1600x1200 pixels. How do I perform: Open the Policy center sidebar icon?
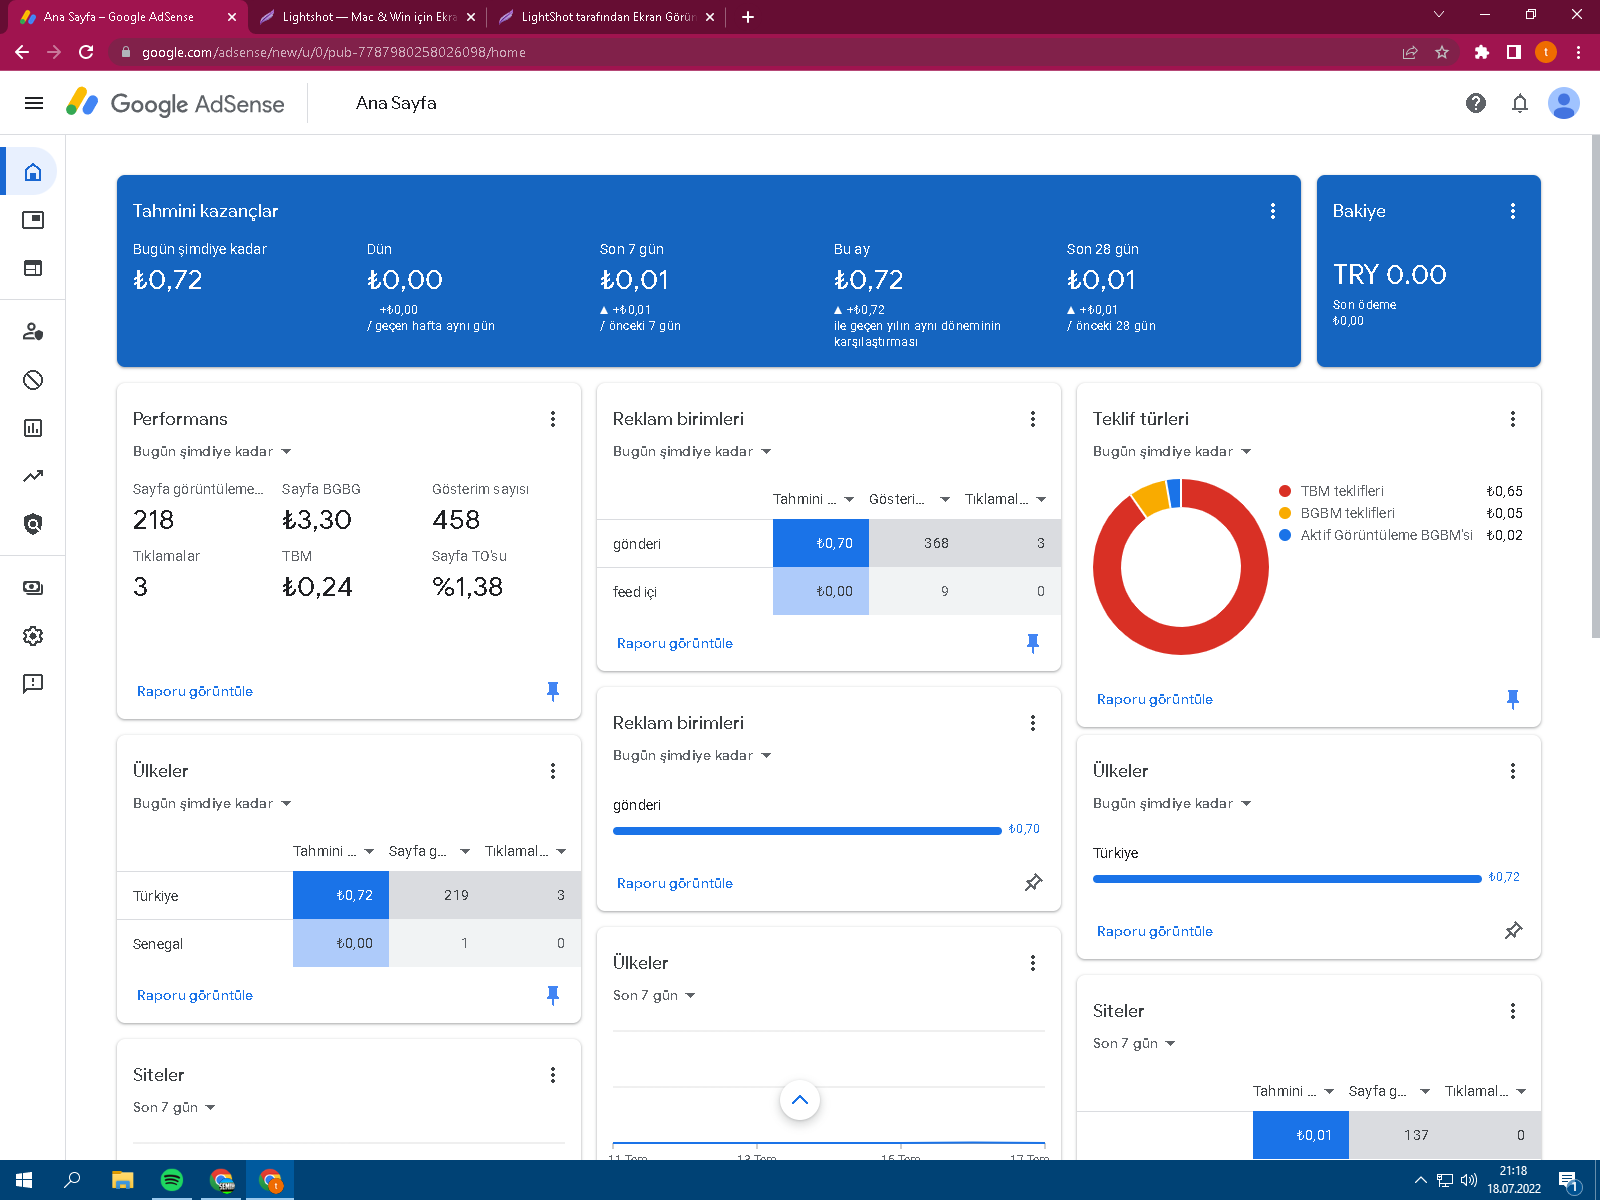coord(33,524)
